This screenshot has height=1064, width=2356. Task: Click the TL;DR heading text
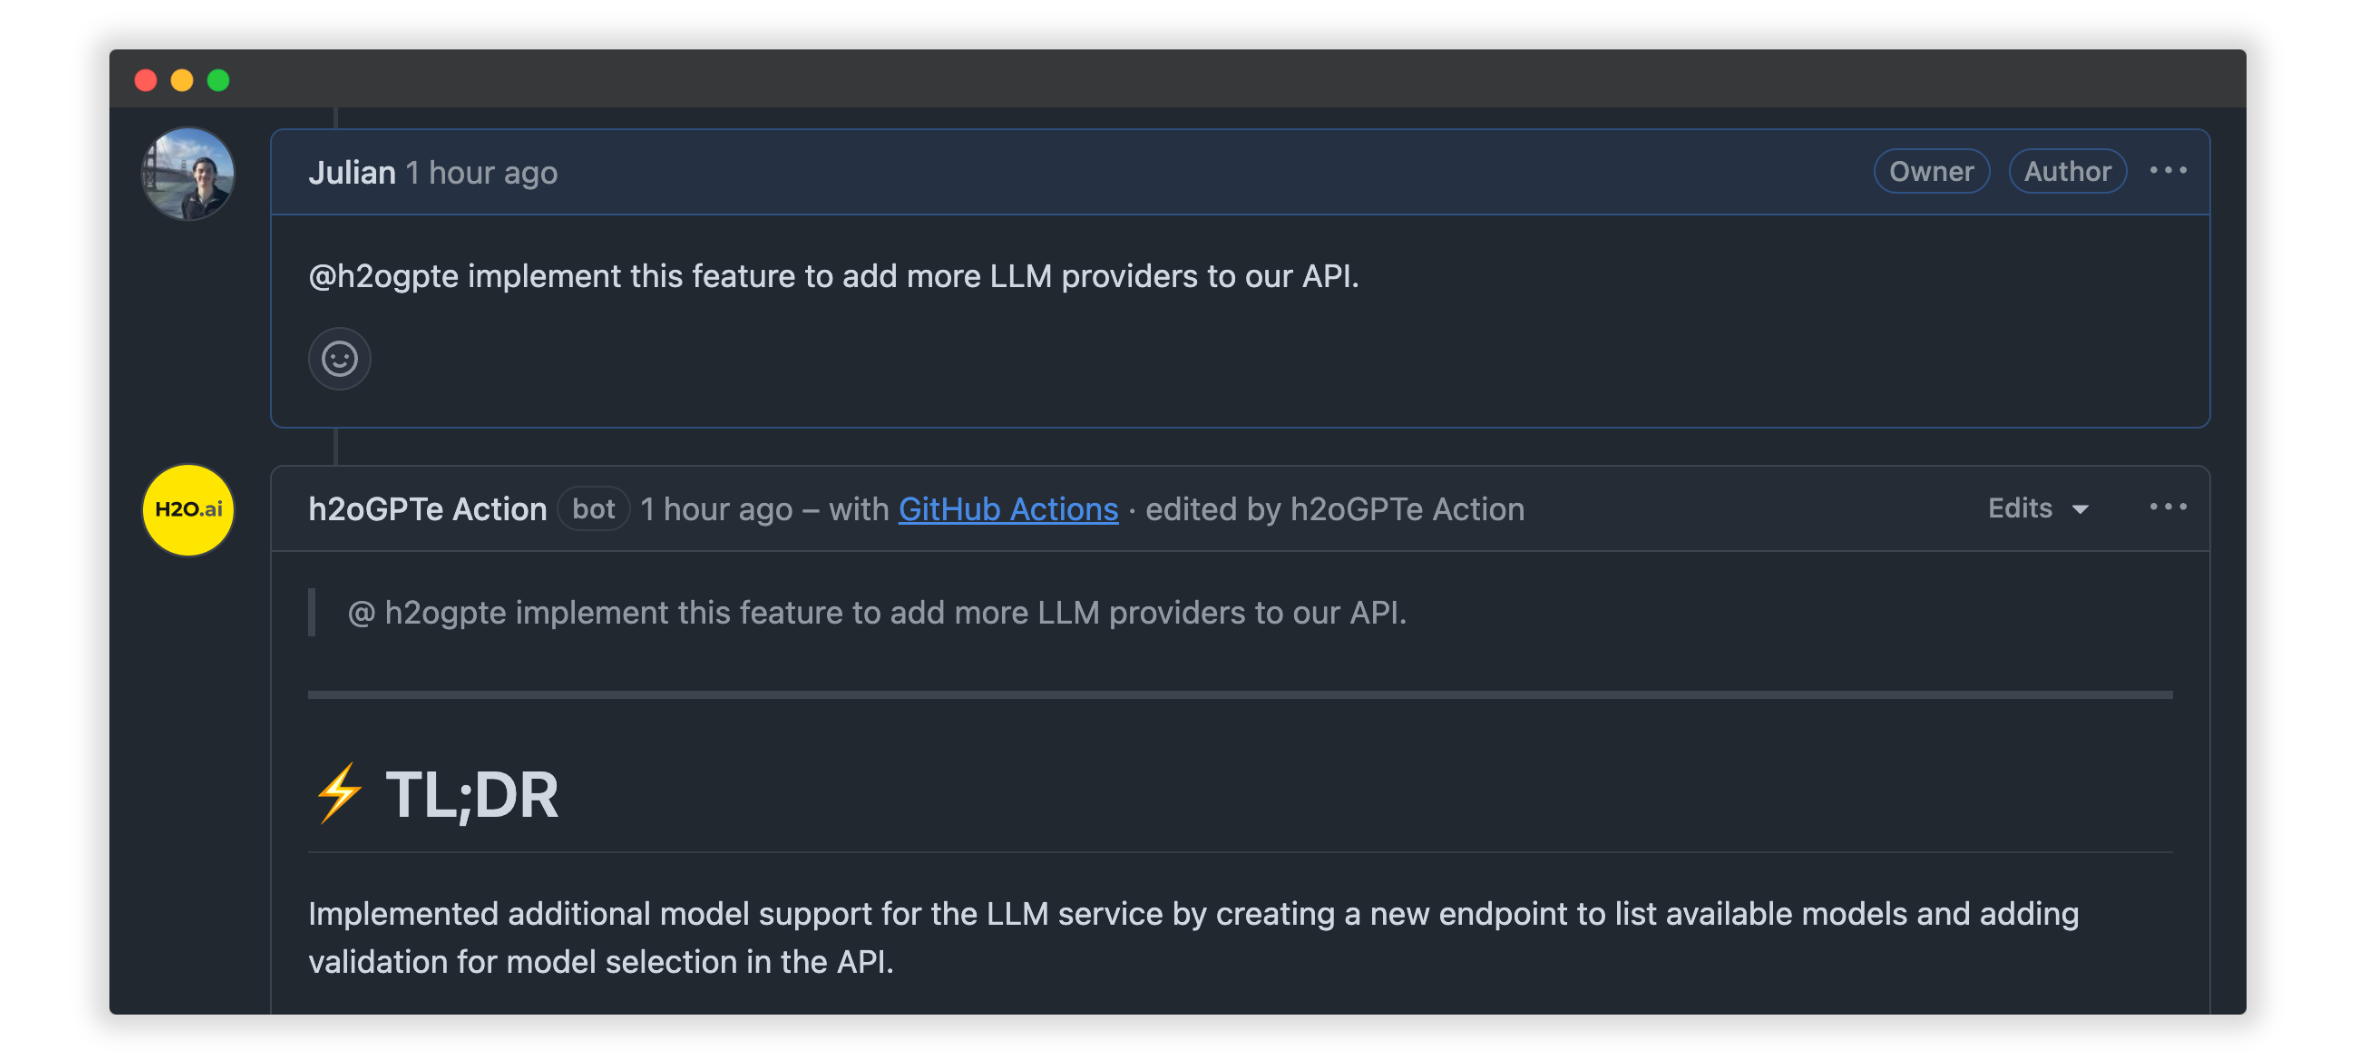pyautogui.click(x=473, y=793)
